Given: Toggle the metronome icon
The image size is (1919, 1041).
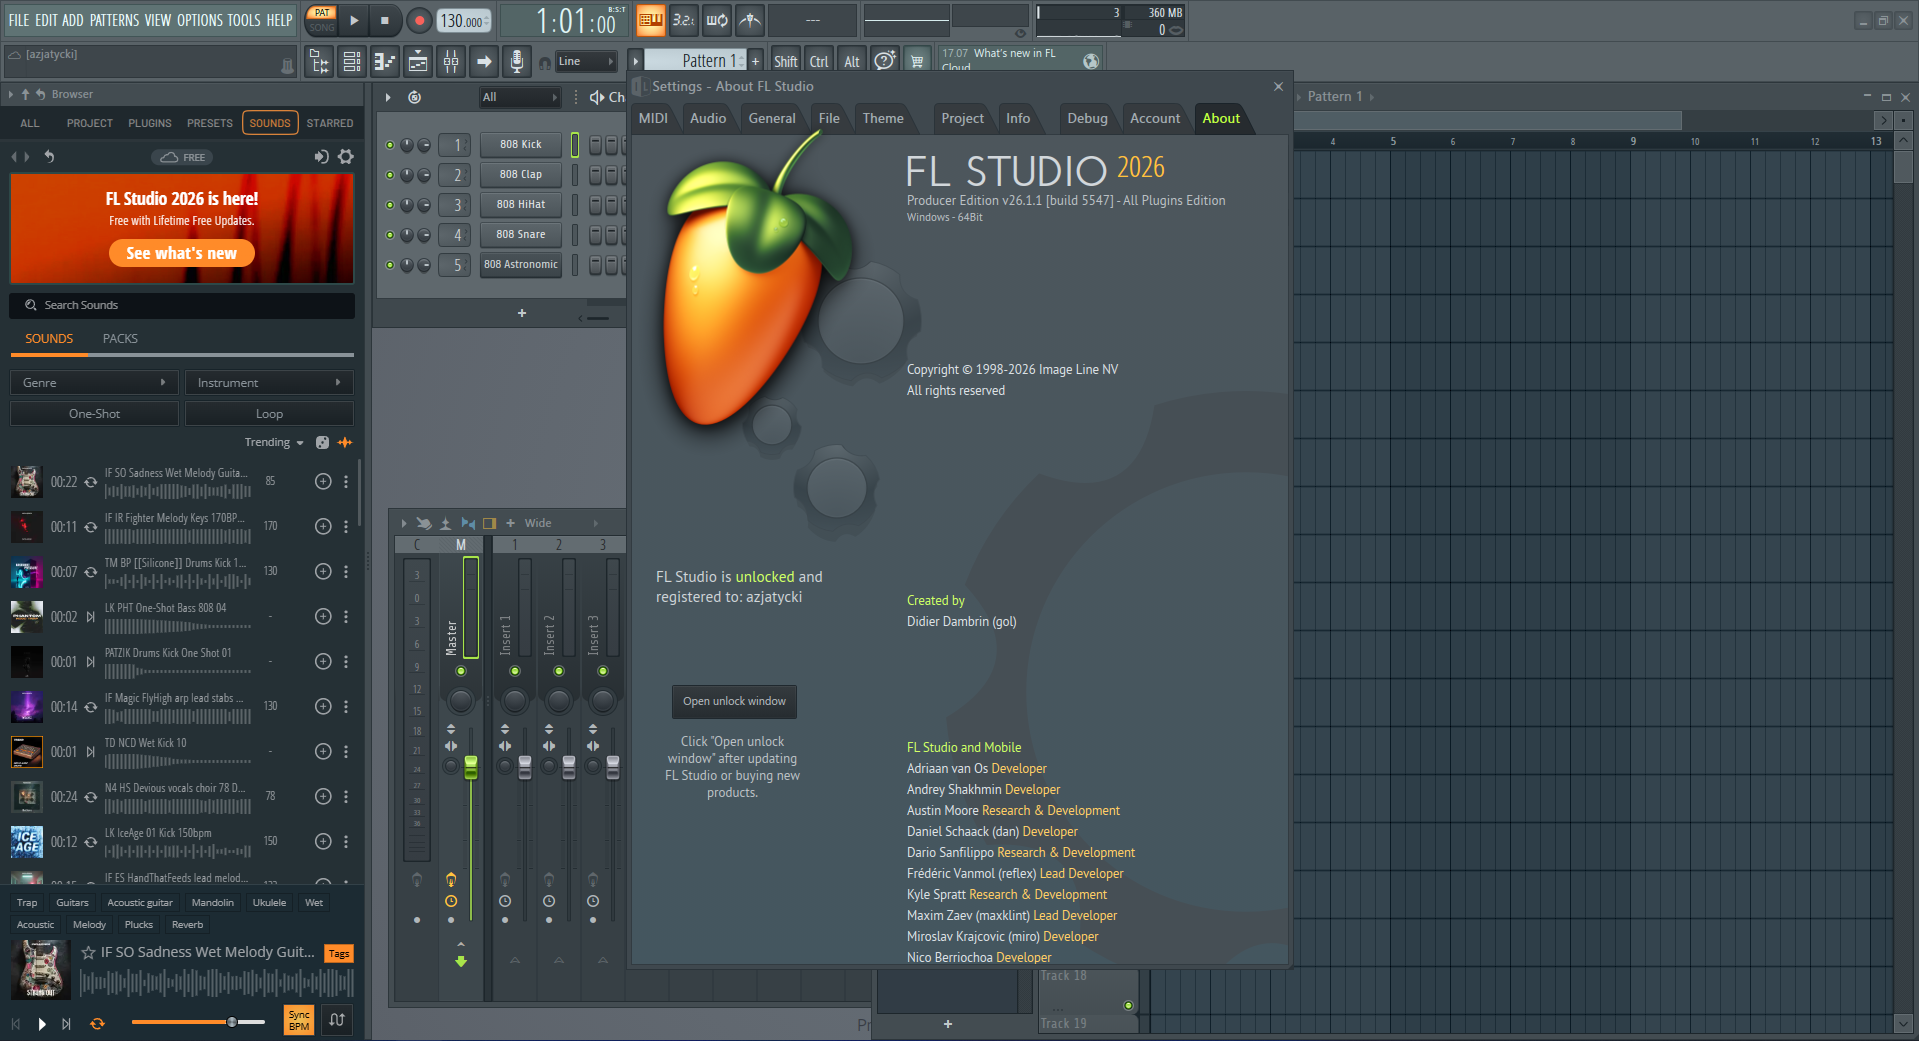Looking at the screenshot, I should [750, 20].
